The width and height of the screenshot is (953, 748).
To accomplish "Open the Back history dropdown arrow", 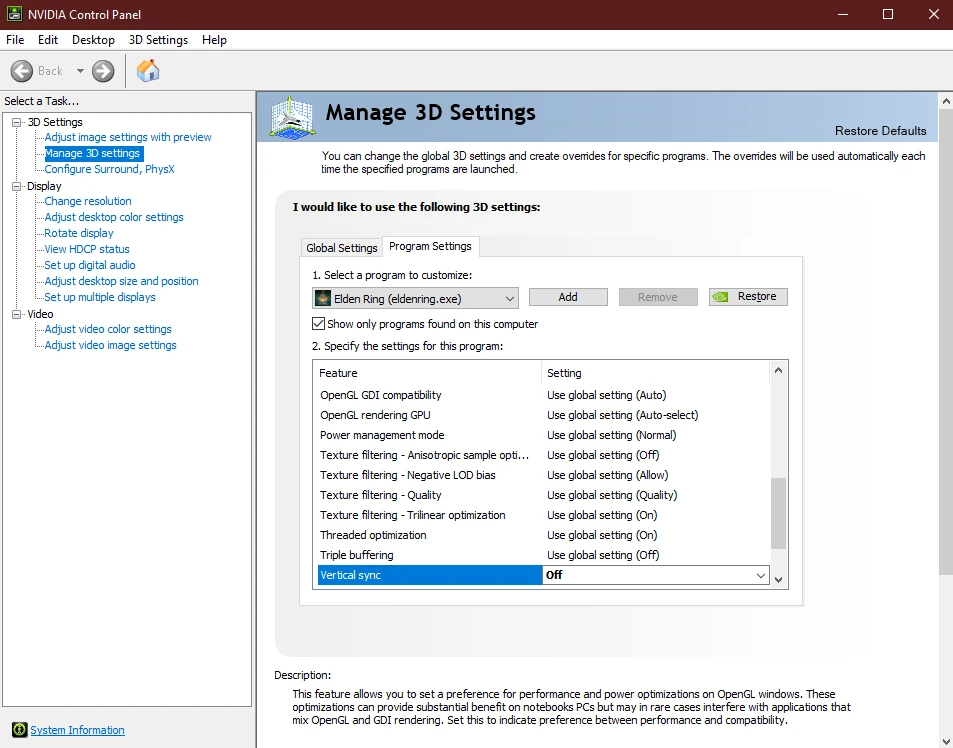I will pos(80,71).
